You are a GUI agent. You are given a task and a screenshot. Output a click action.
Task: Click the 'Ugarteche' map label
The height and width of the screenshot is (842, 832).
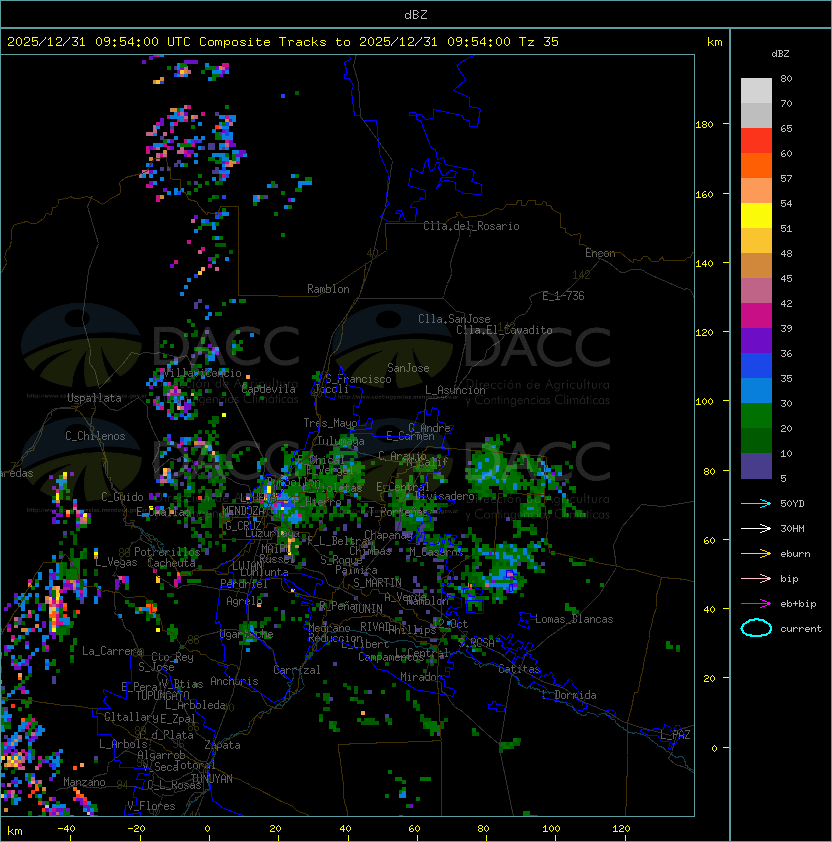(247, 634)
